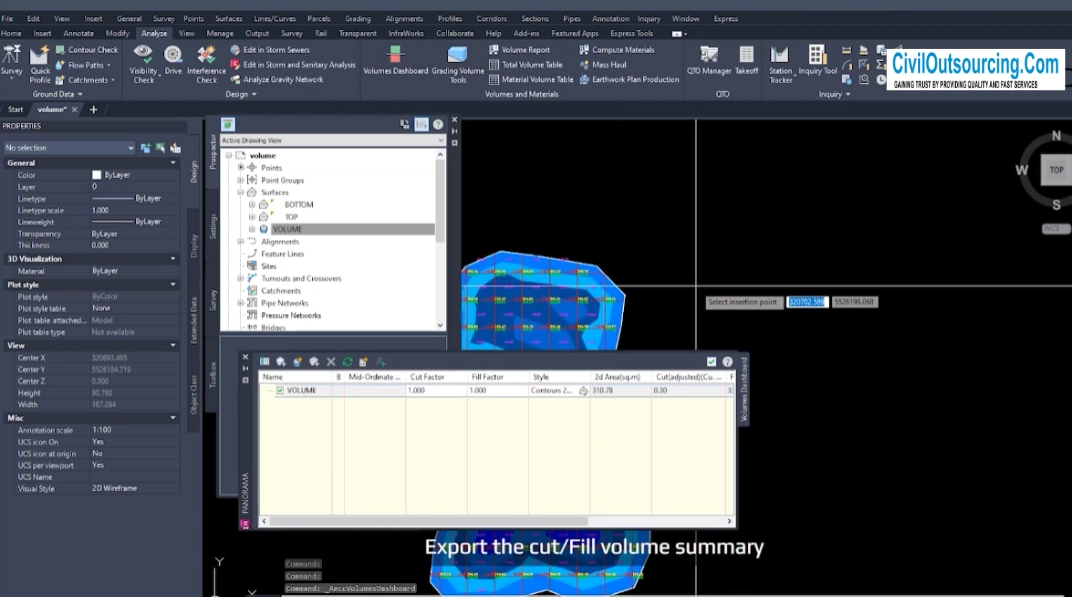Expand the Design panel flyout
Screen dimensions: 1072x597
pyautogui.click(x=241, y=94)
